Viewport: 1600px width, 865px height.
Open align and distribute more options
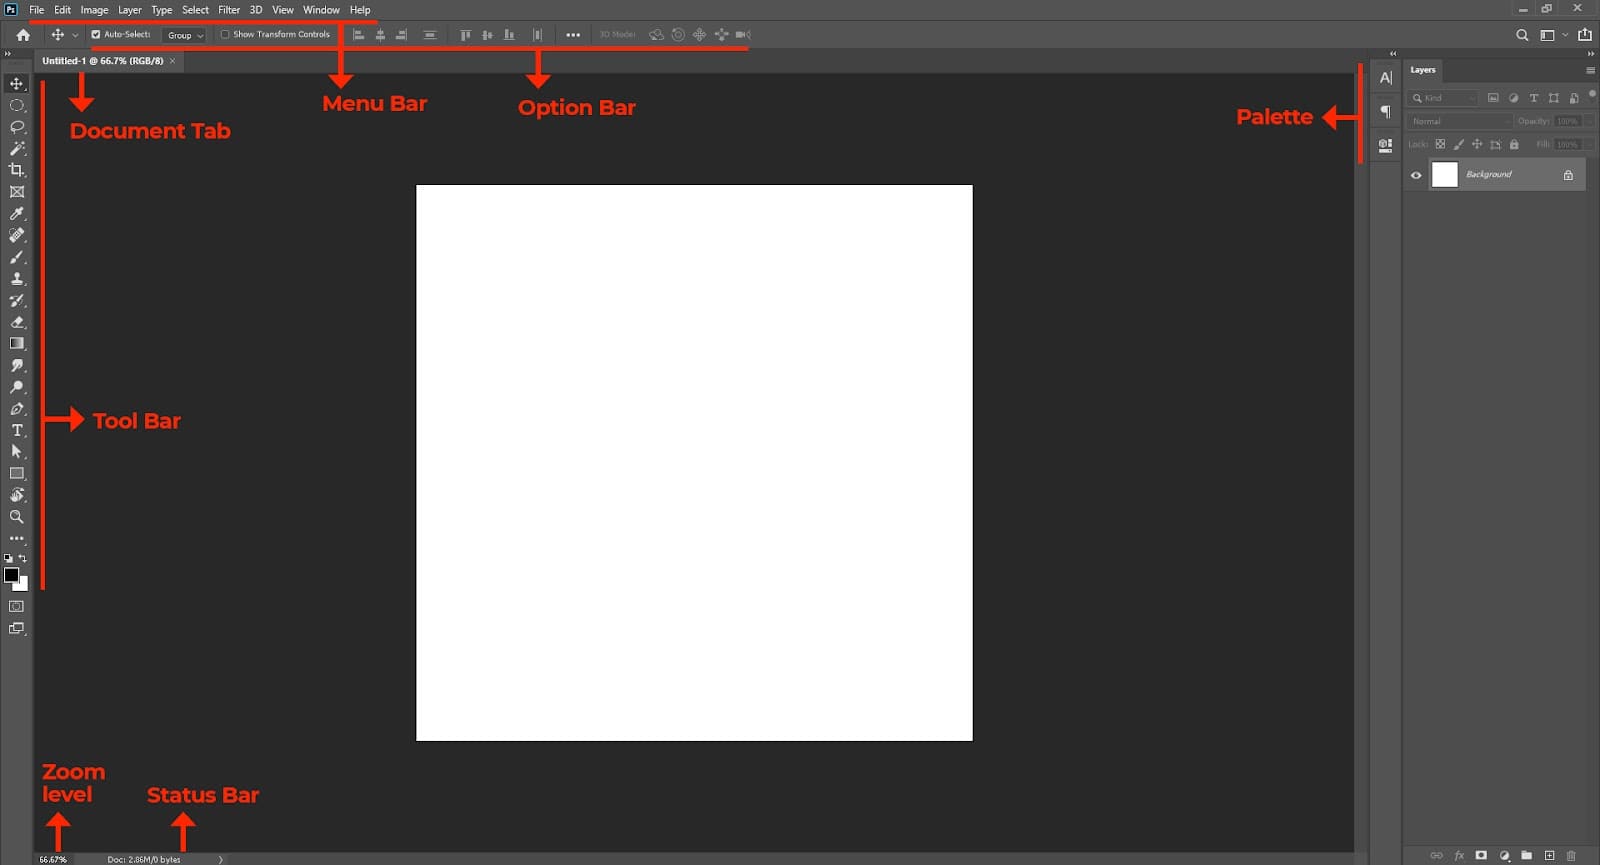(x=573, y=35)
